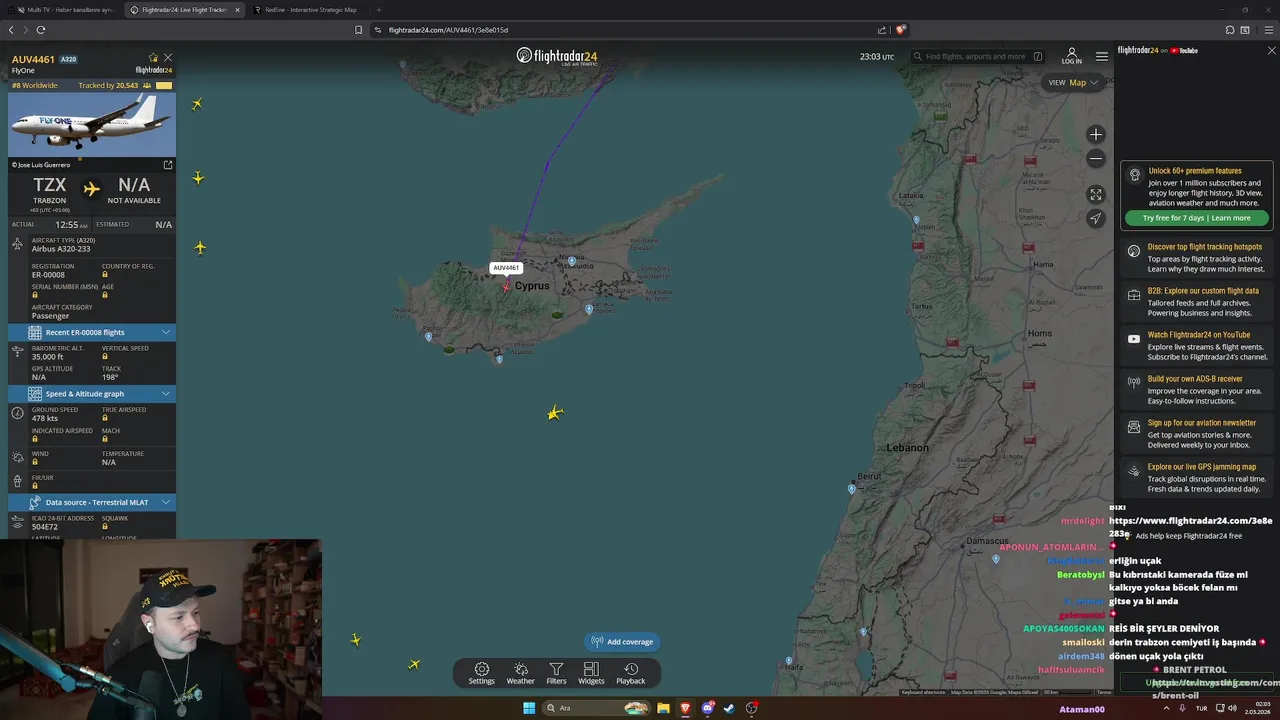Click registration ER-00008 value

tap(48, 275)
